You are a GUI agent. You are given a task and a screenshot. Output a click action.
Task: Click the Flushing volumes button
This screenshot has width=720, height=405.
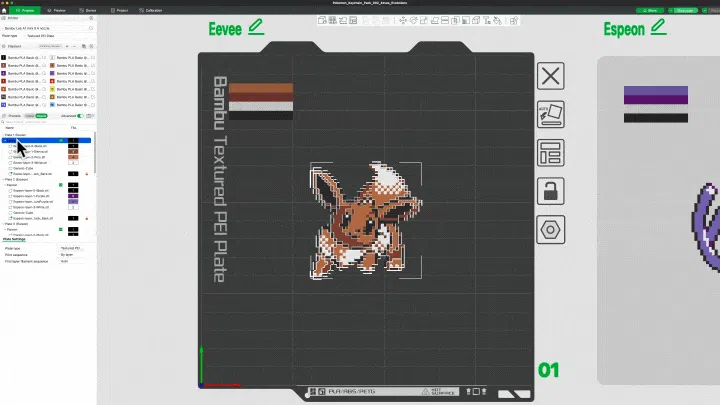click(x=50, y=46)
